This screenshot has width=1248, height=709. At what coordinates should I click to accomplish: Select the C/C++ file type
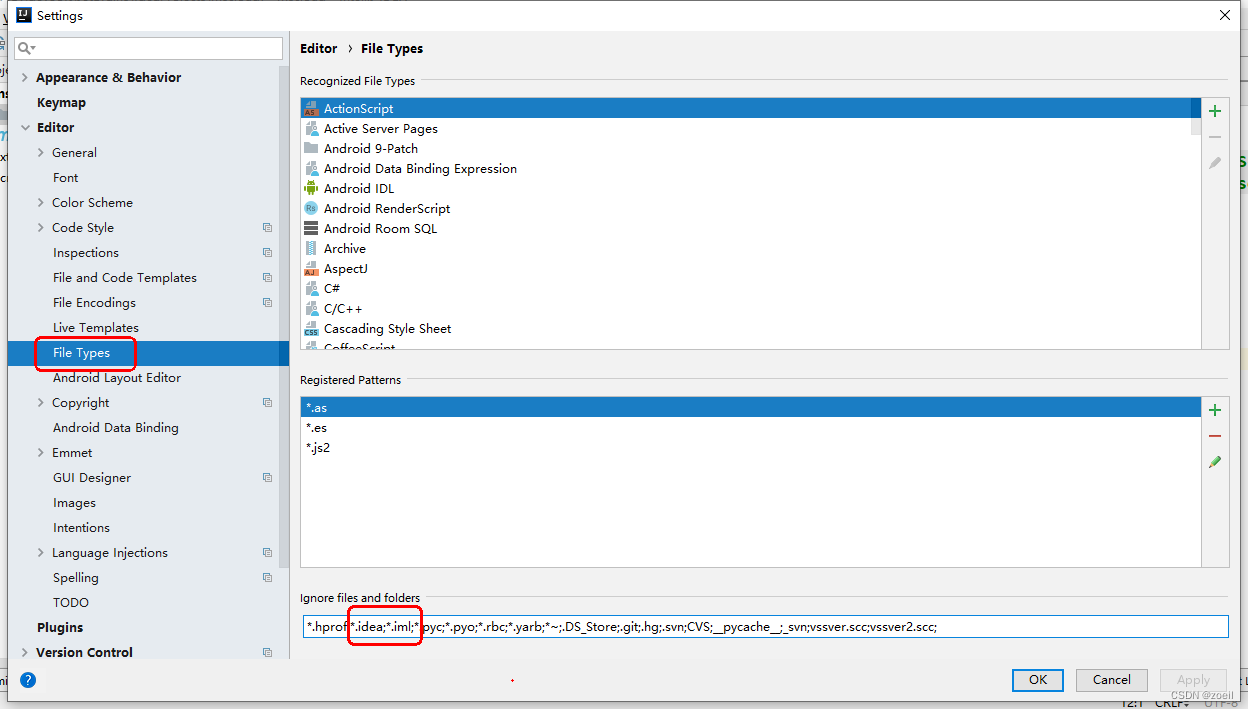point(343,308)
